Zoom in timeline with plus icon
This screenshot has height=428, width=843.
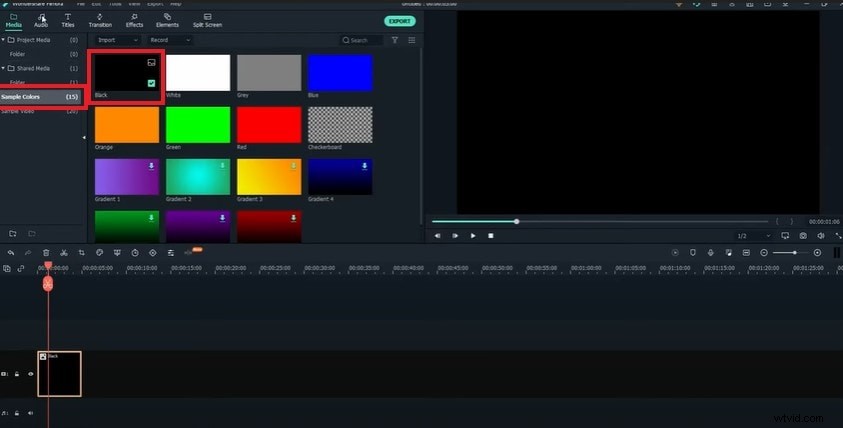click(817, 253)
